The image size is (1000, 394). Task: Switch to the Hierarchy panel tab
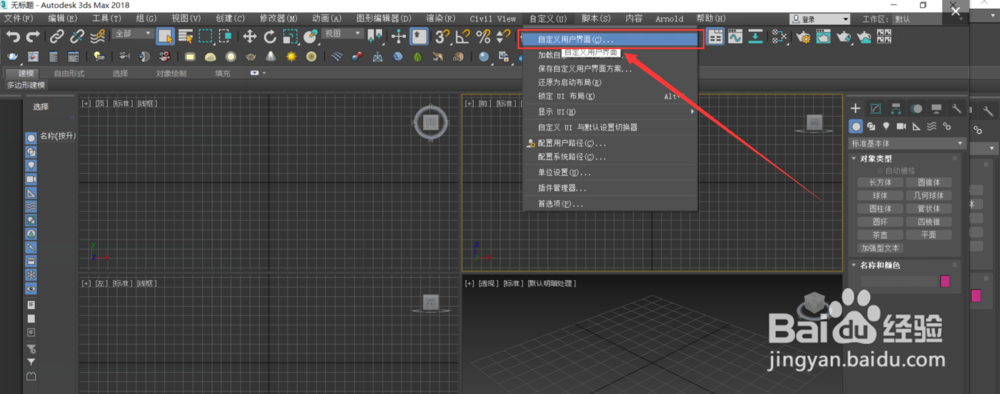point(896,108)
